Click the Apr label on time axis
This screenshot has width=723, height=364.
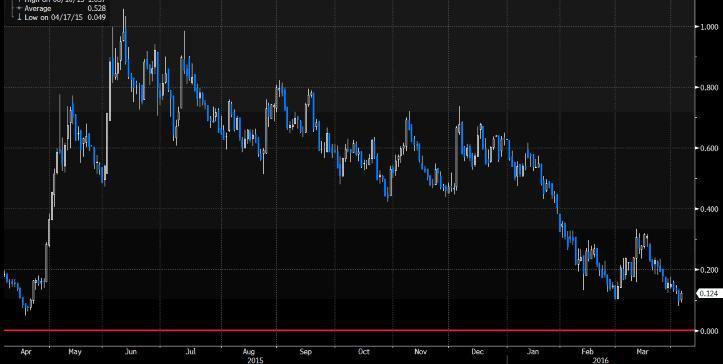pos(26,352)
